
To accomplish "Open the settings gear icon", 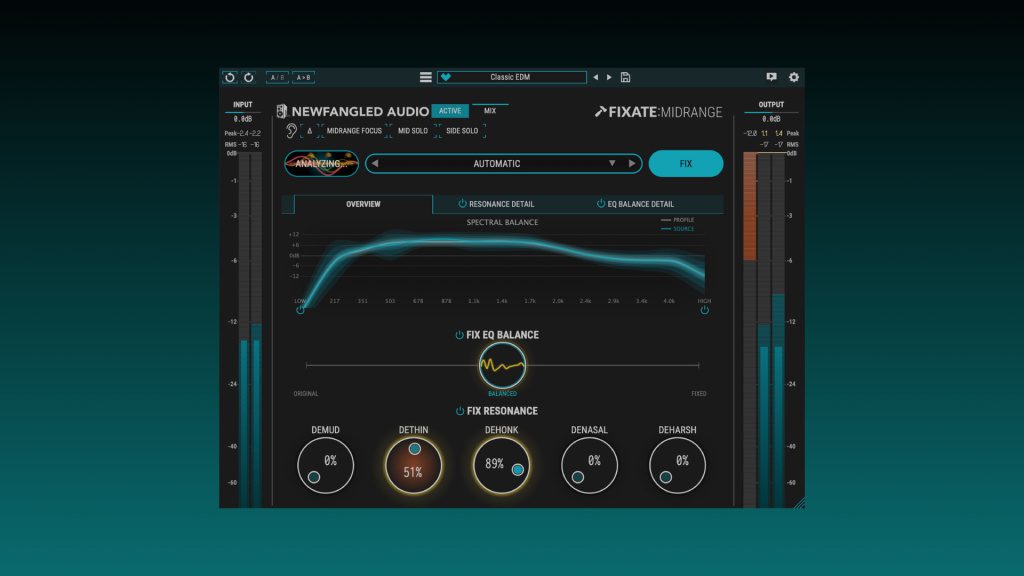I will coord(793,77).
